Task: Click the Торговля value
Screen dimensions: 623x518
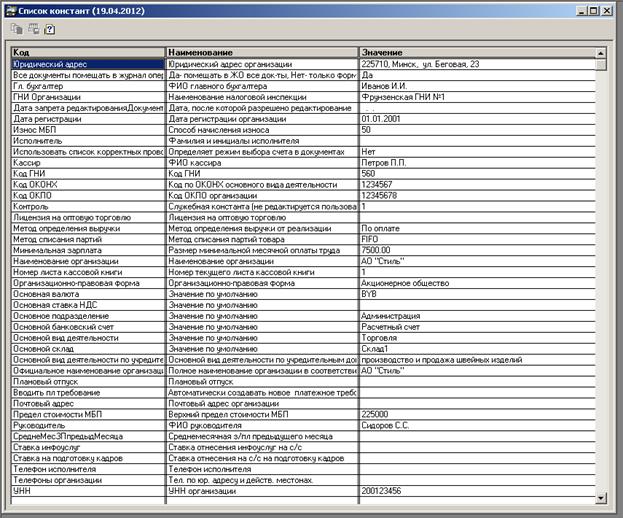Action: tap(379, 338)
